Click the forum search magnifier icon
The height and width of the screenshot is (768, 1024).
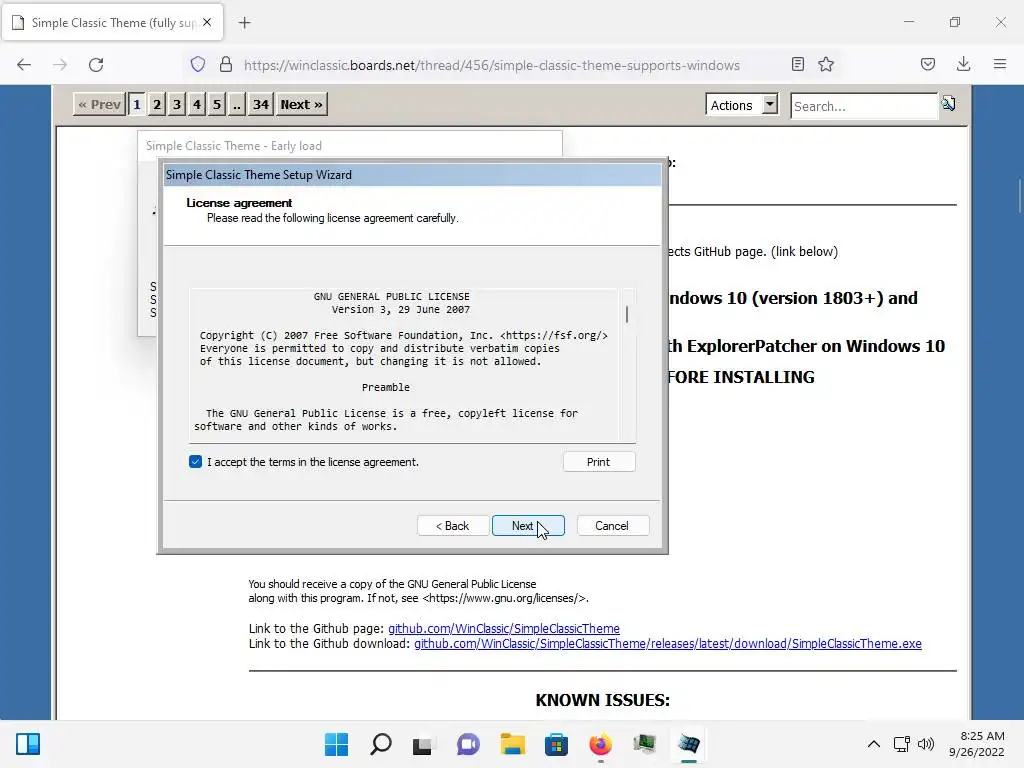click(x=948, y=104)
